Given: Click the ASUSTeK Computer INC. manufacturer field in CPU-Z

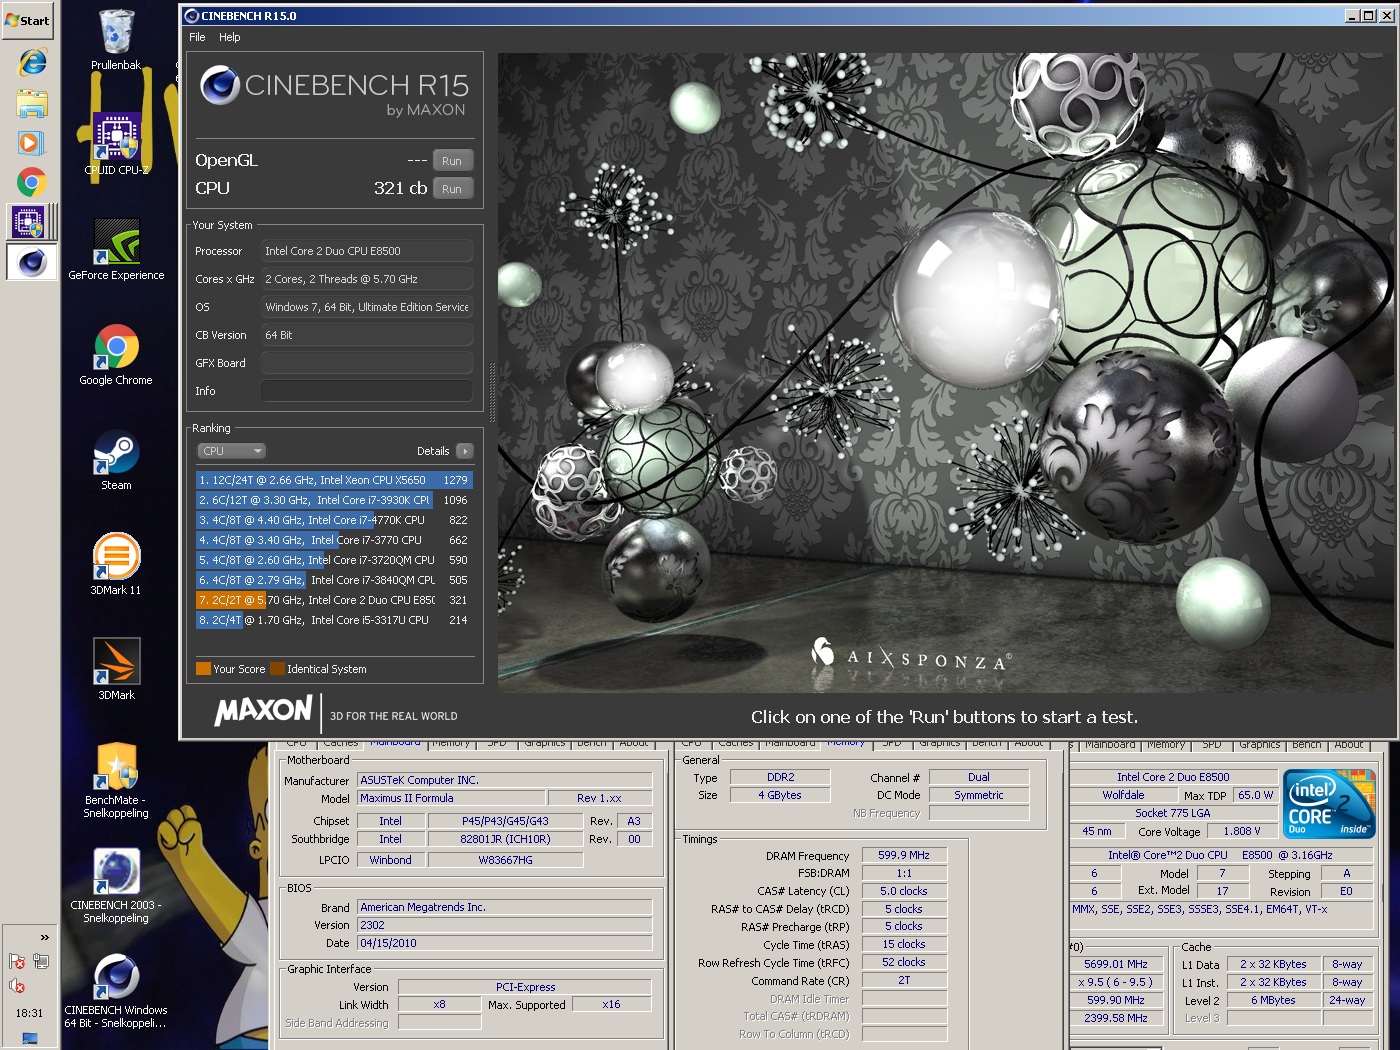Looking at the screenshot, I should click(x=505, y=780).
